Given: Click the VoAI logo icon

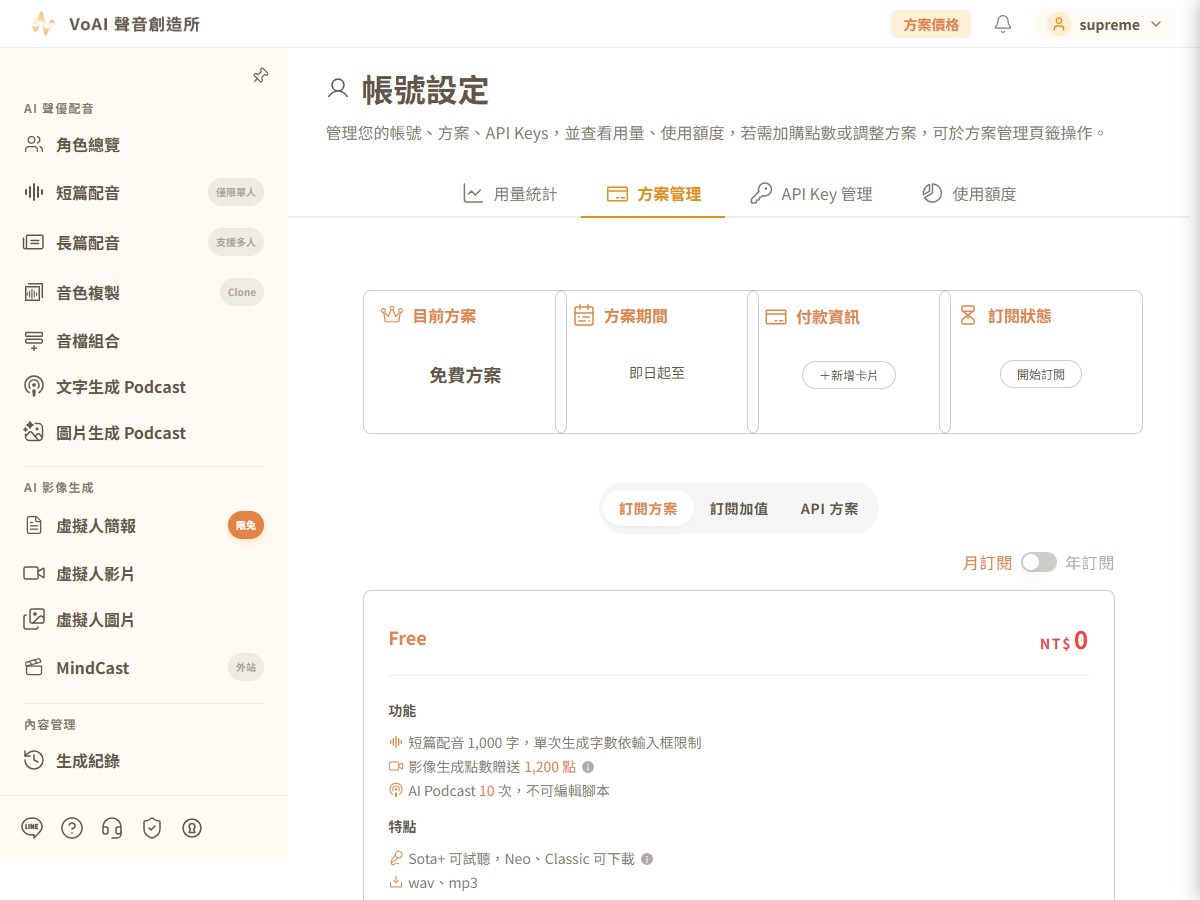Looking at the screenshot, I should point(42,24).
